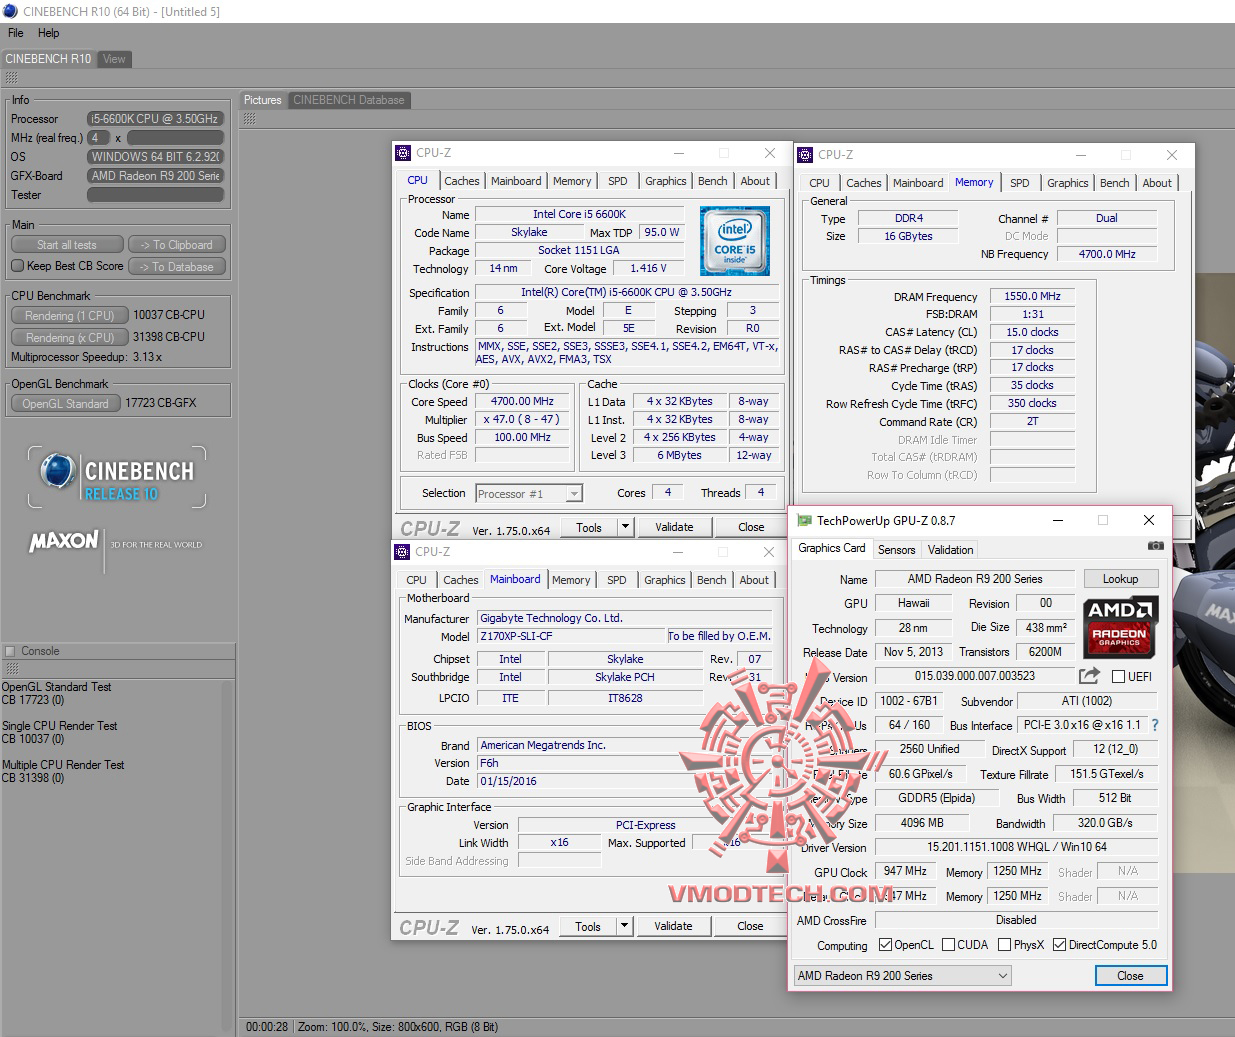Toggle the UEFI checkbox in GPU-Z
The height and width of the screenshot is (1037, 1235).
point(1118,677)
